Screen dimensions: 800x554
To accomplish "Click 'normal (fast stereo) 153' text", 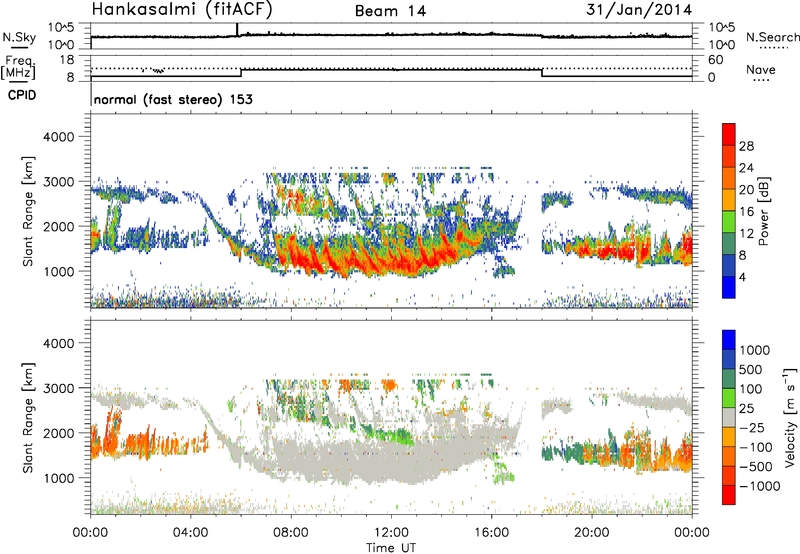I will point(173,99).
